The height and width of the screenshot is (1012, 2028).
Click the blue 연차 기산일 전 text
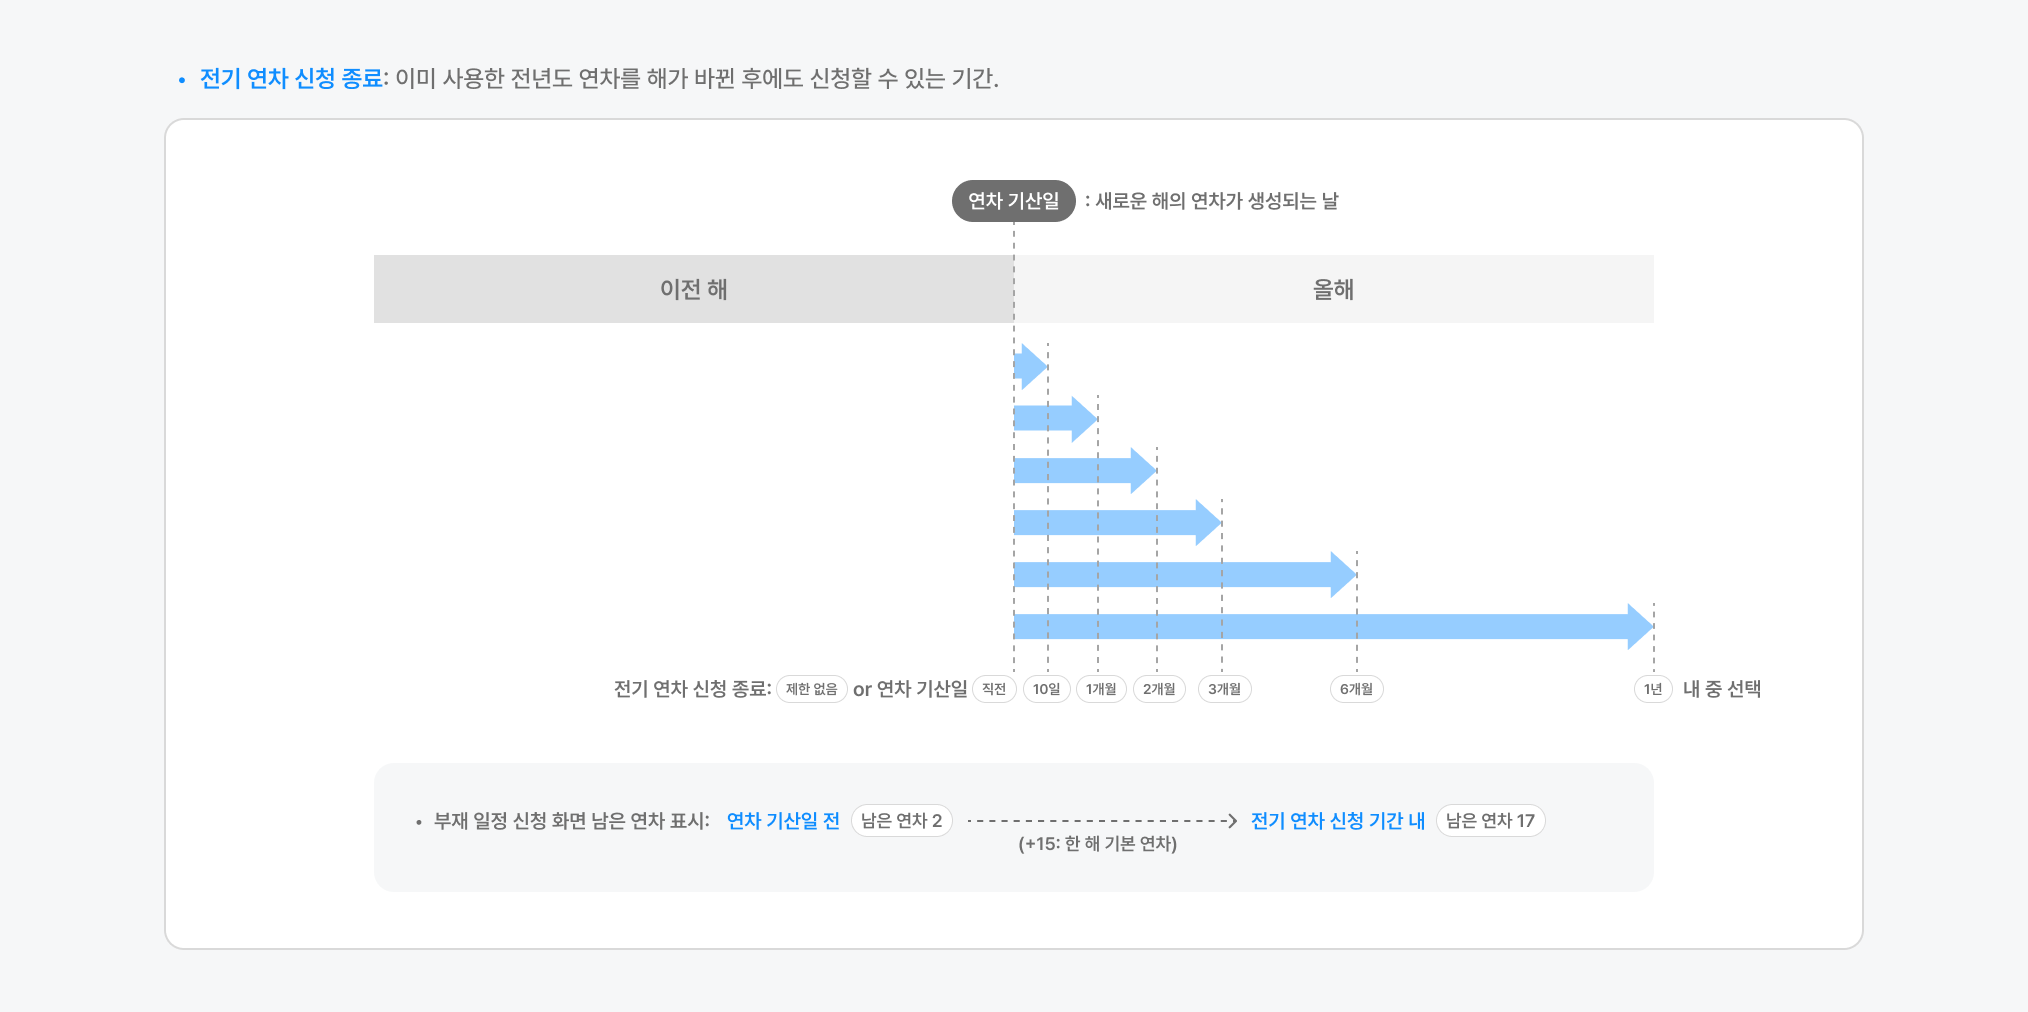pos(783,821)
